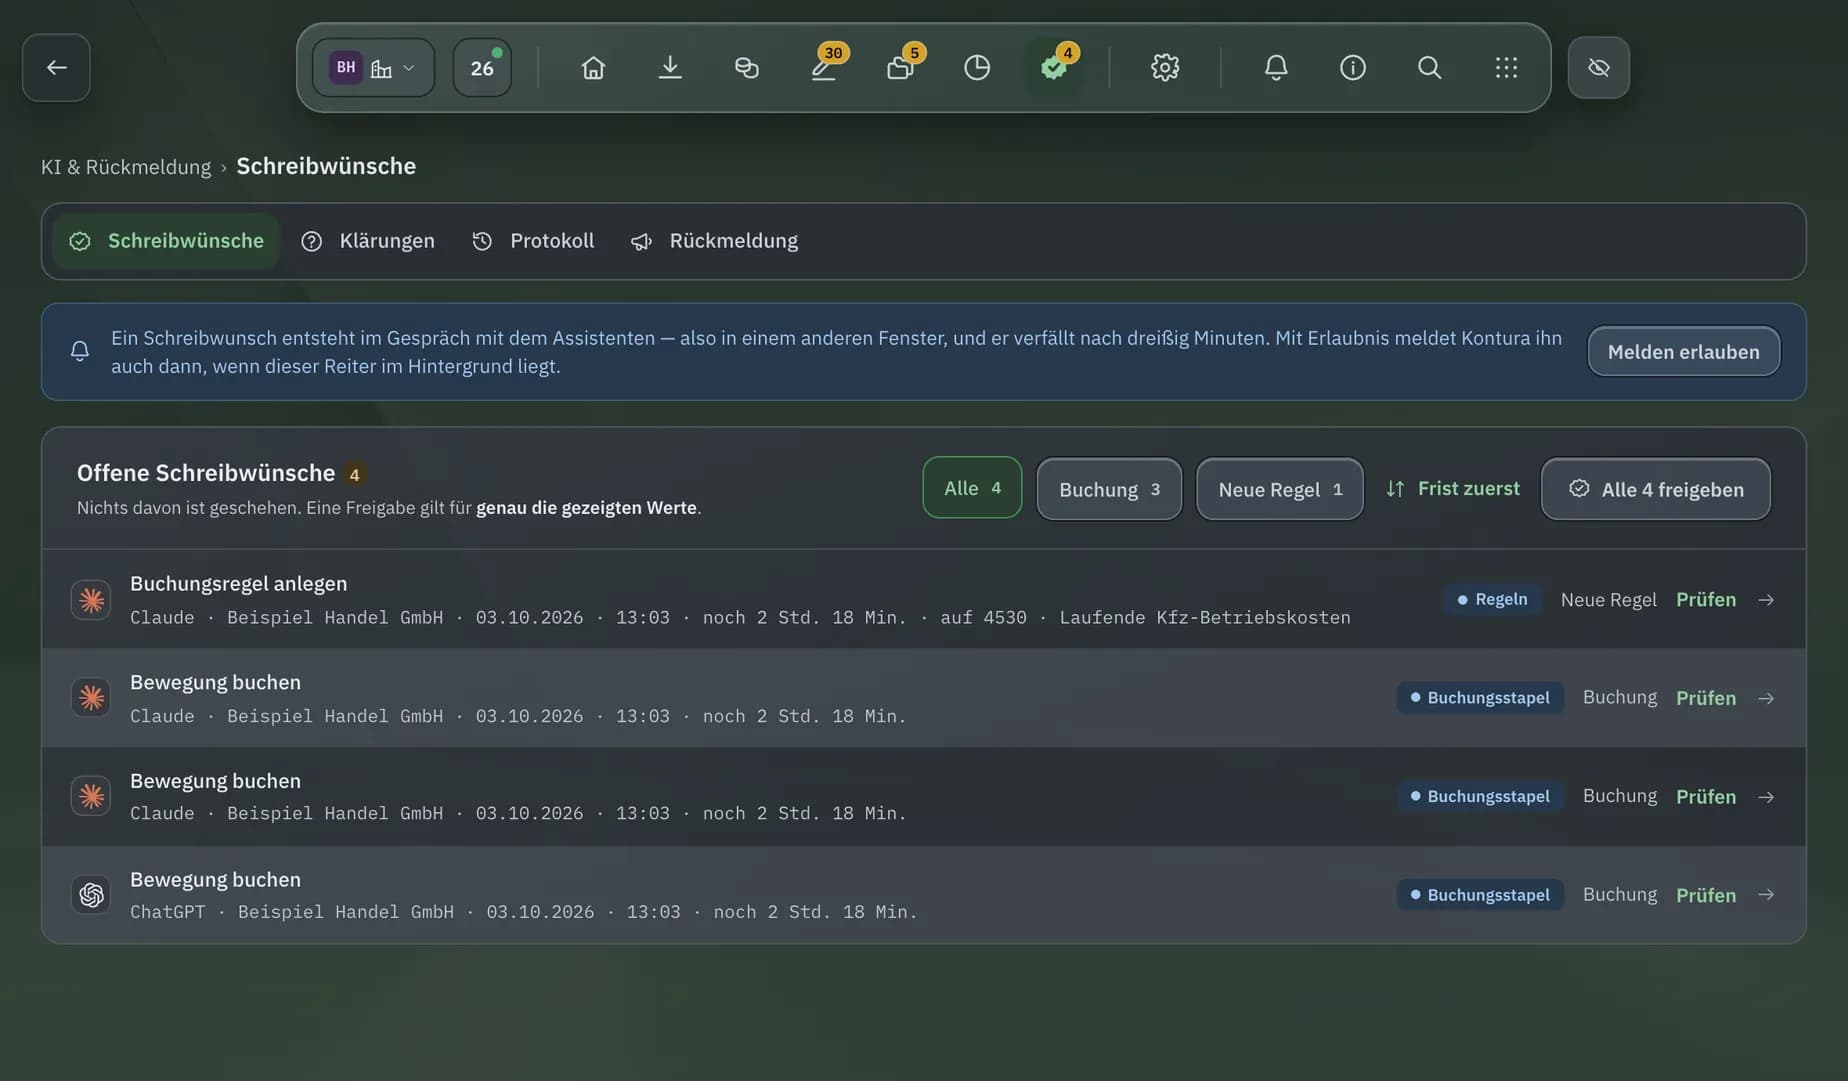
Task: Click the Claude icon beside Buchungsregel anlegen
Action: click(91, 600)
